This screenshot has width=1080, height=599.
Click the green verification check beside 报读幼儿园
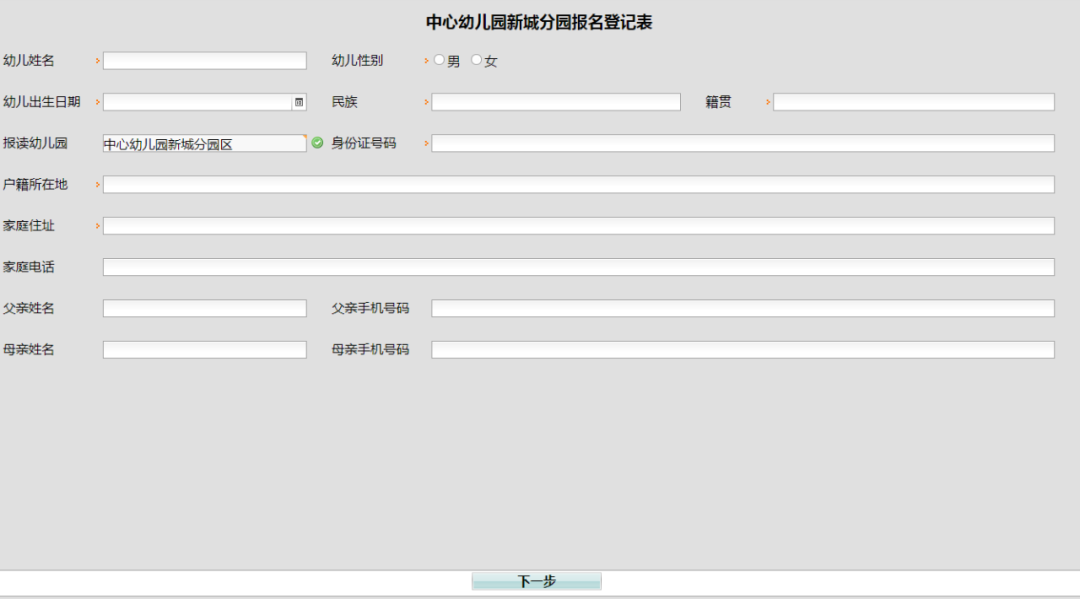point(318,142)
